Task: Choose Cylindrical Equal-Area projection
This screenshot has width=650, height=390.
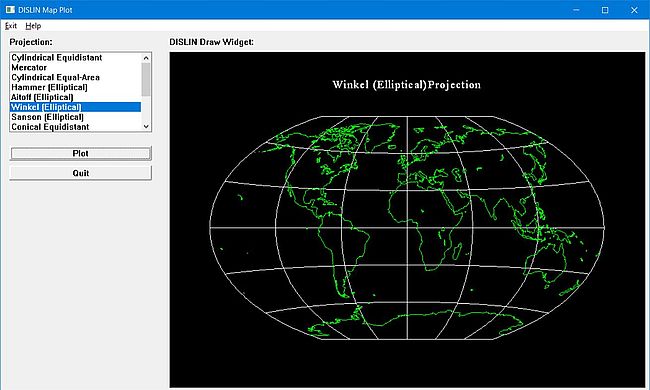Action: tap(75, 78)
